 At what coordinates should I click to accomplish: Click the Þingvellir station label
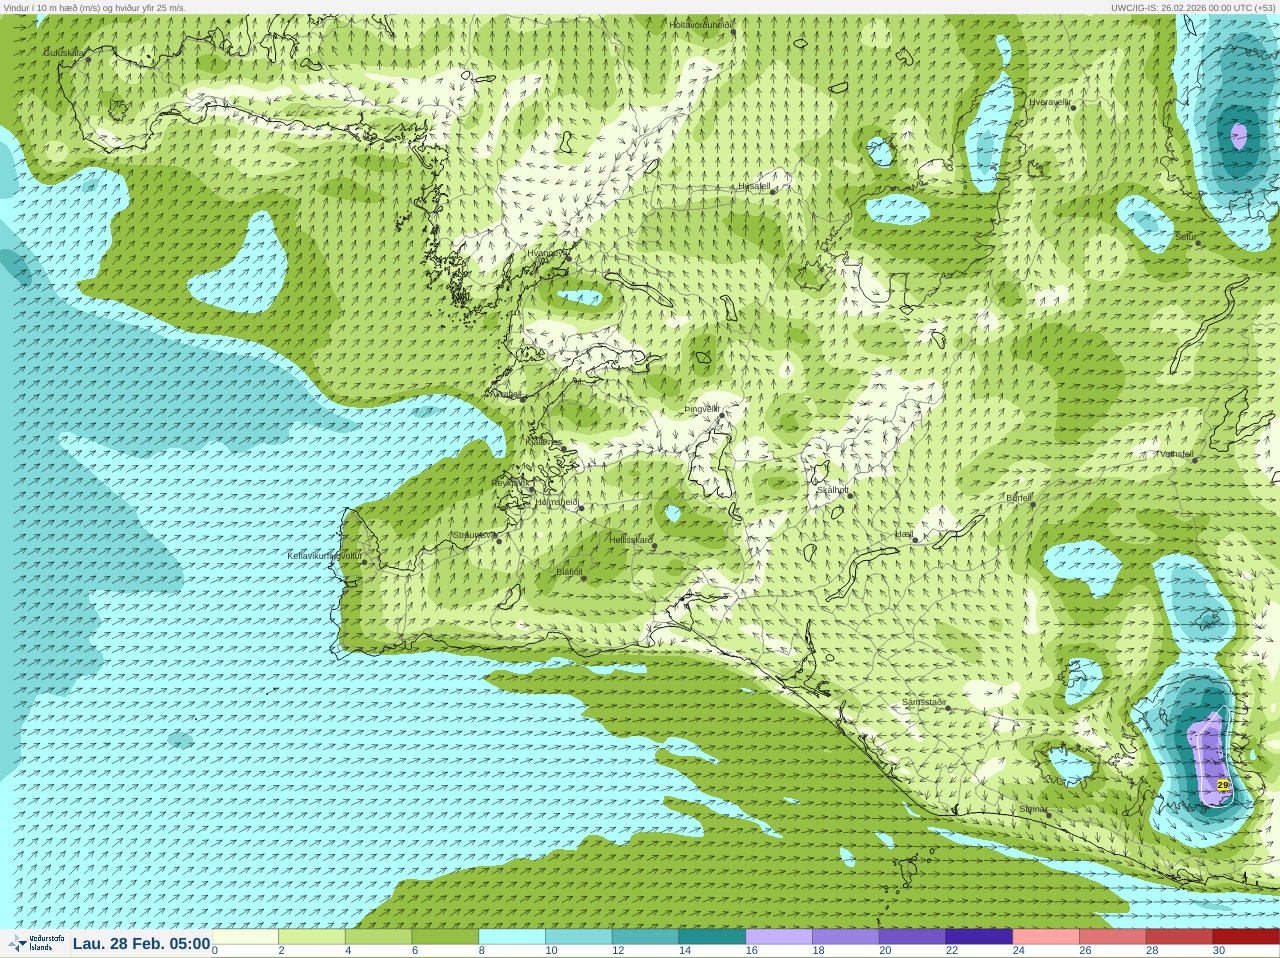coord(702,409)
